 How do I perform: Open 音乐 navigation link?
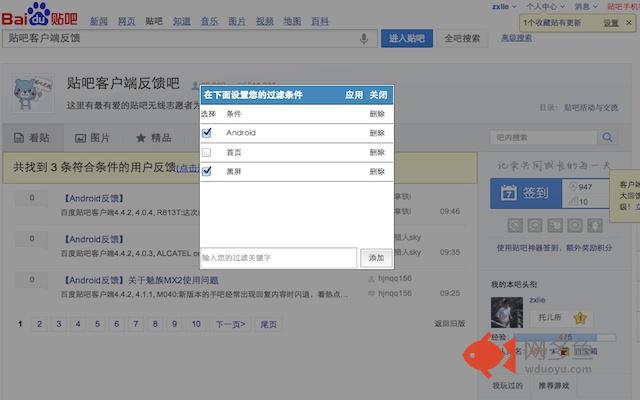pos(209,21)
